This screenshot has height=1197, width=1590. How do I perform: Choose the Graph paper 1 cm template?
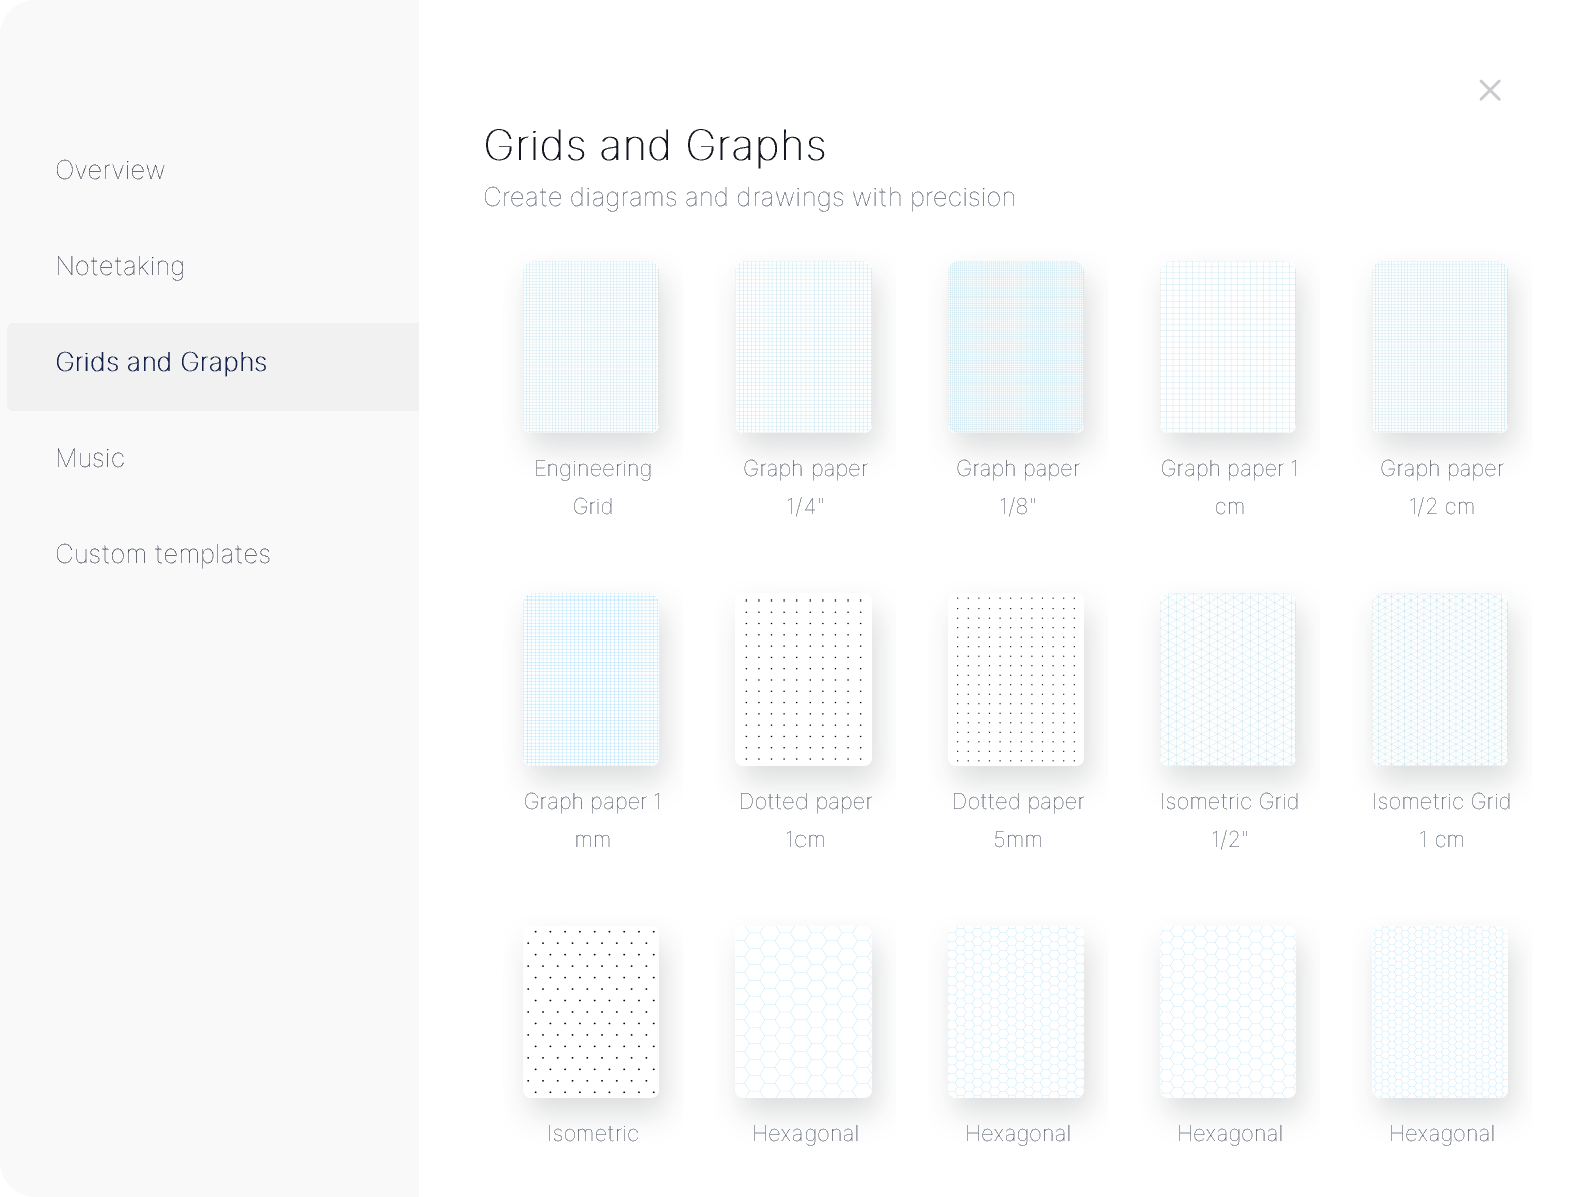(1228, 347)
